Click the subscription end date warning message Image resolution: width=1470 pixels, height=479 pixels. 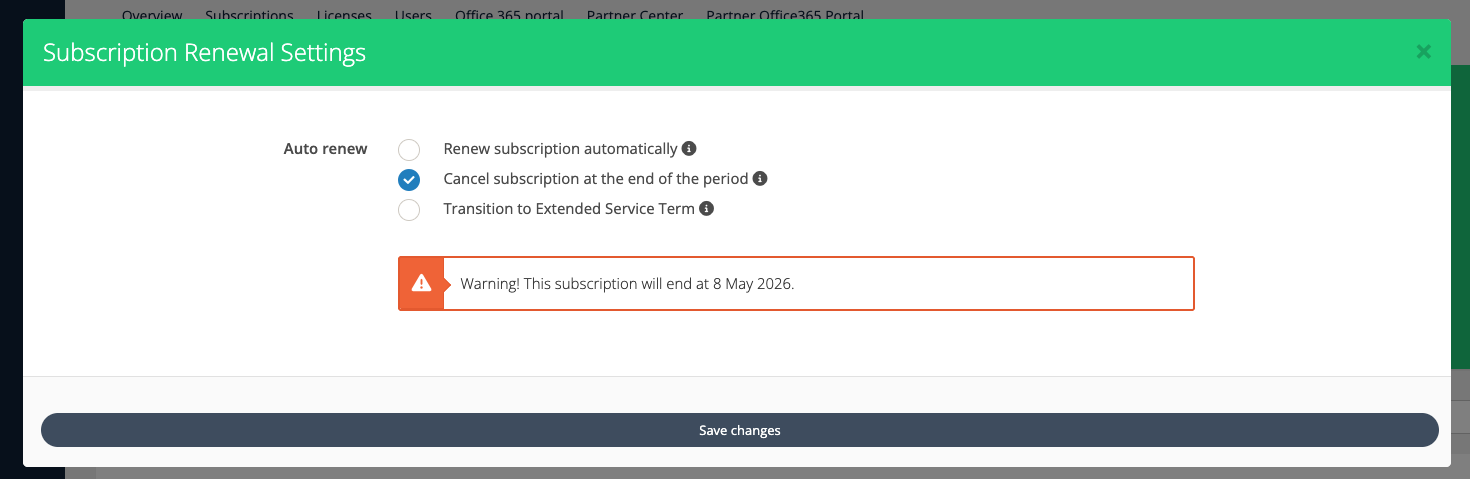pos(627,284)
